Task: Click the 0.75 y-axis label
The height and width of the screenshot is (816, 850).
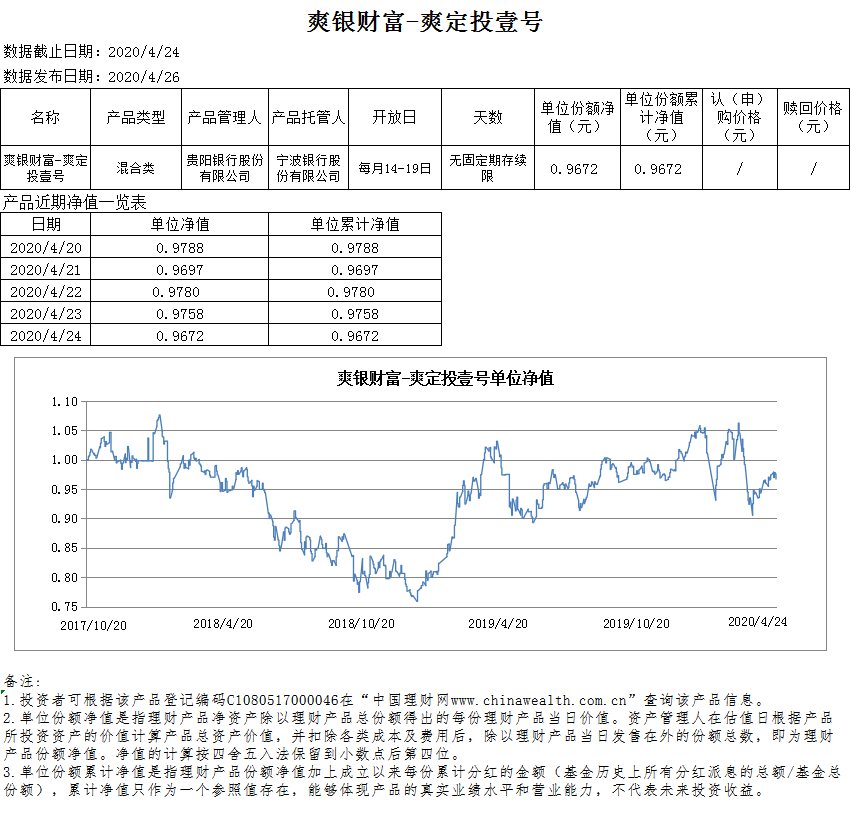Action: (65, 607)
